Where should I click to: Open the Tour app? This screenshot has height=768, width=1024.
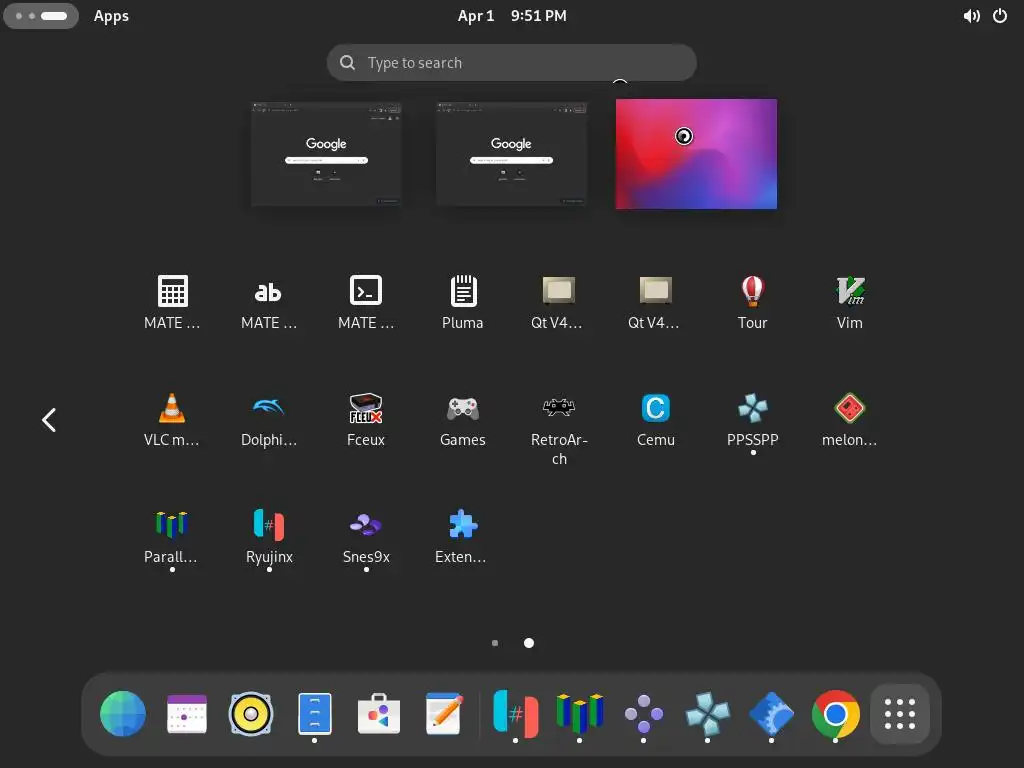pyautogui.click(x=752, y=302)
